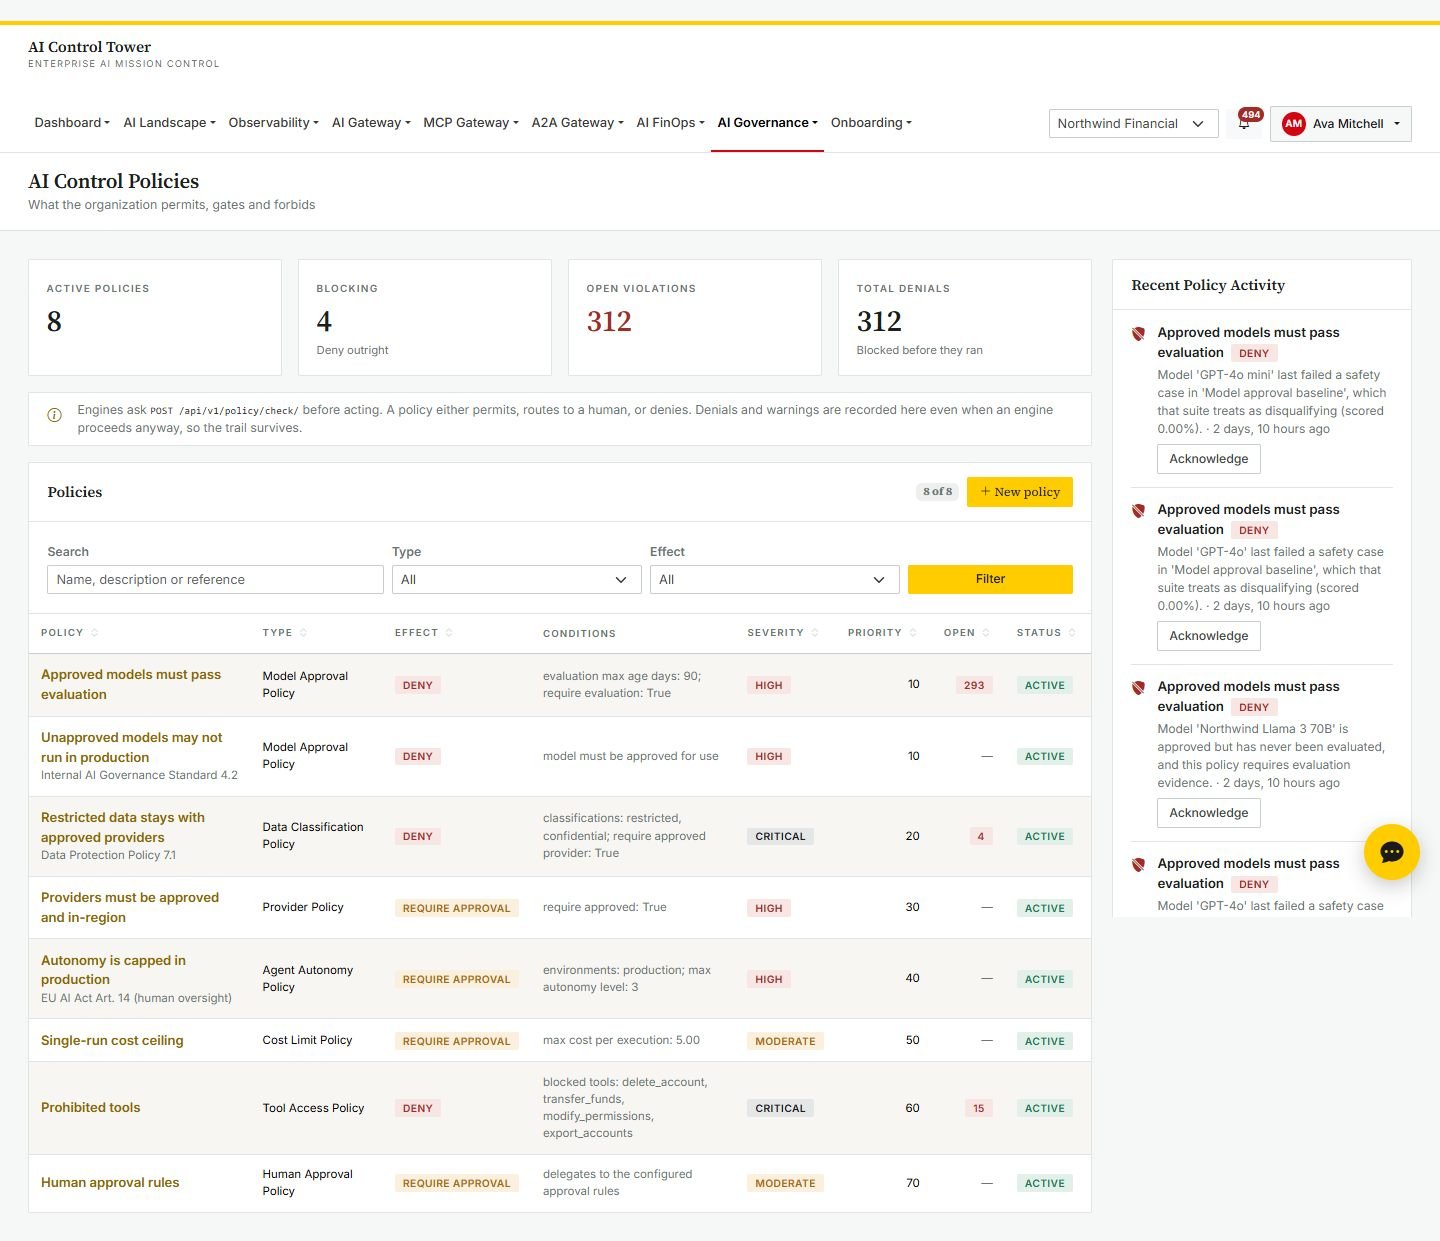Apply filters with the Filter button

[x=990, y=579]
